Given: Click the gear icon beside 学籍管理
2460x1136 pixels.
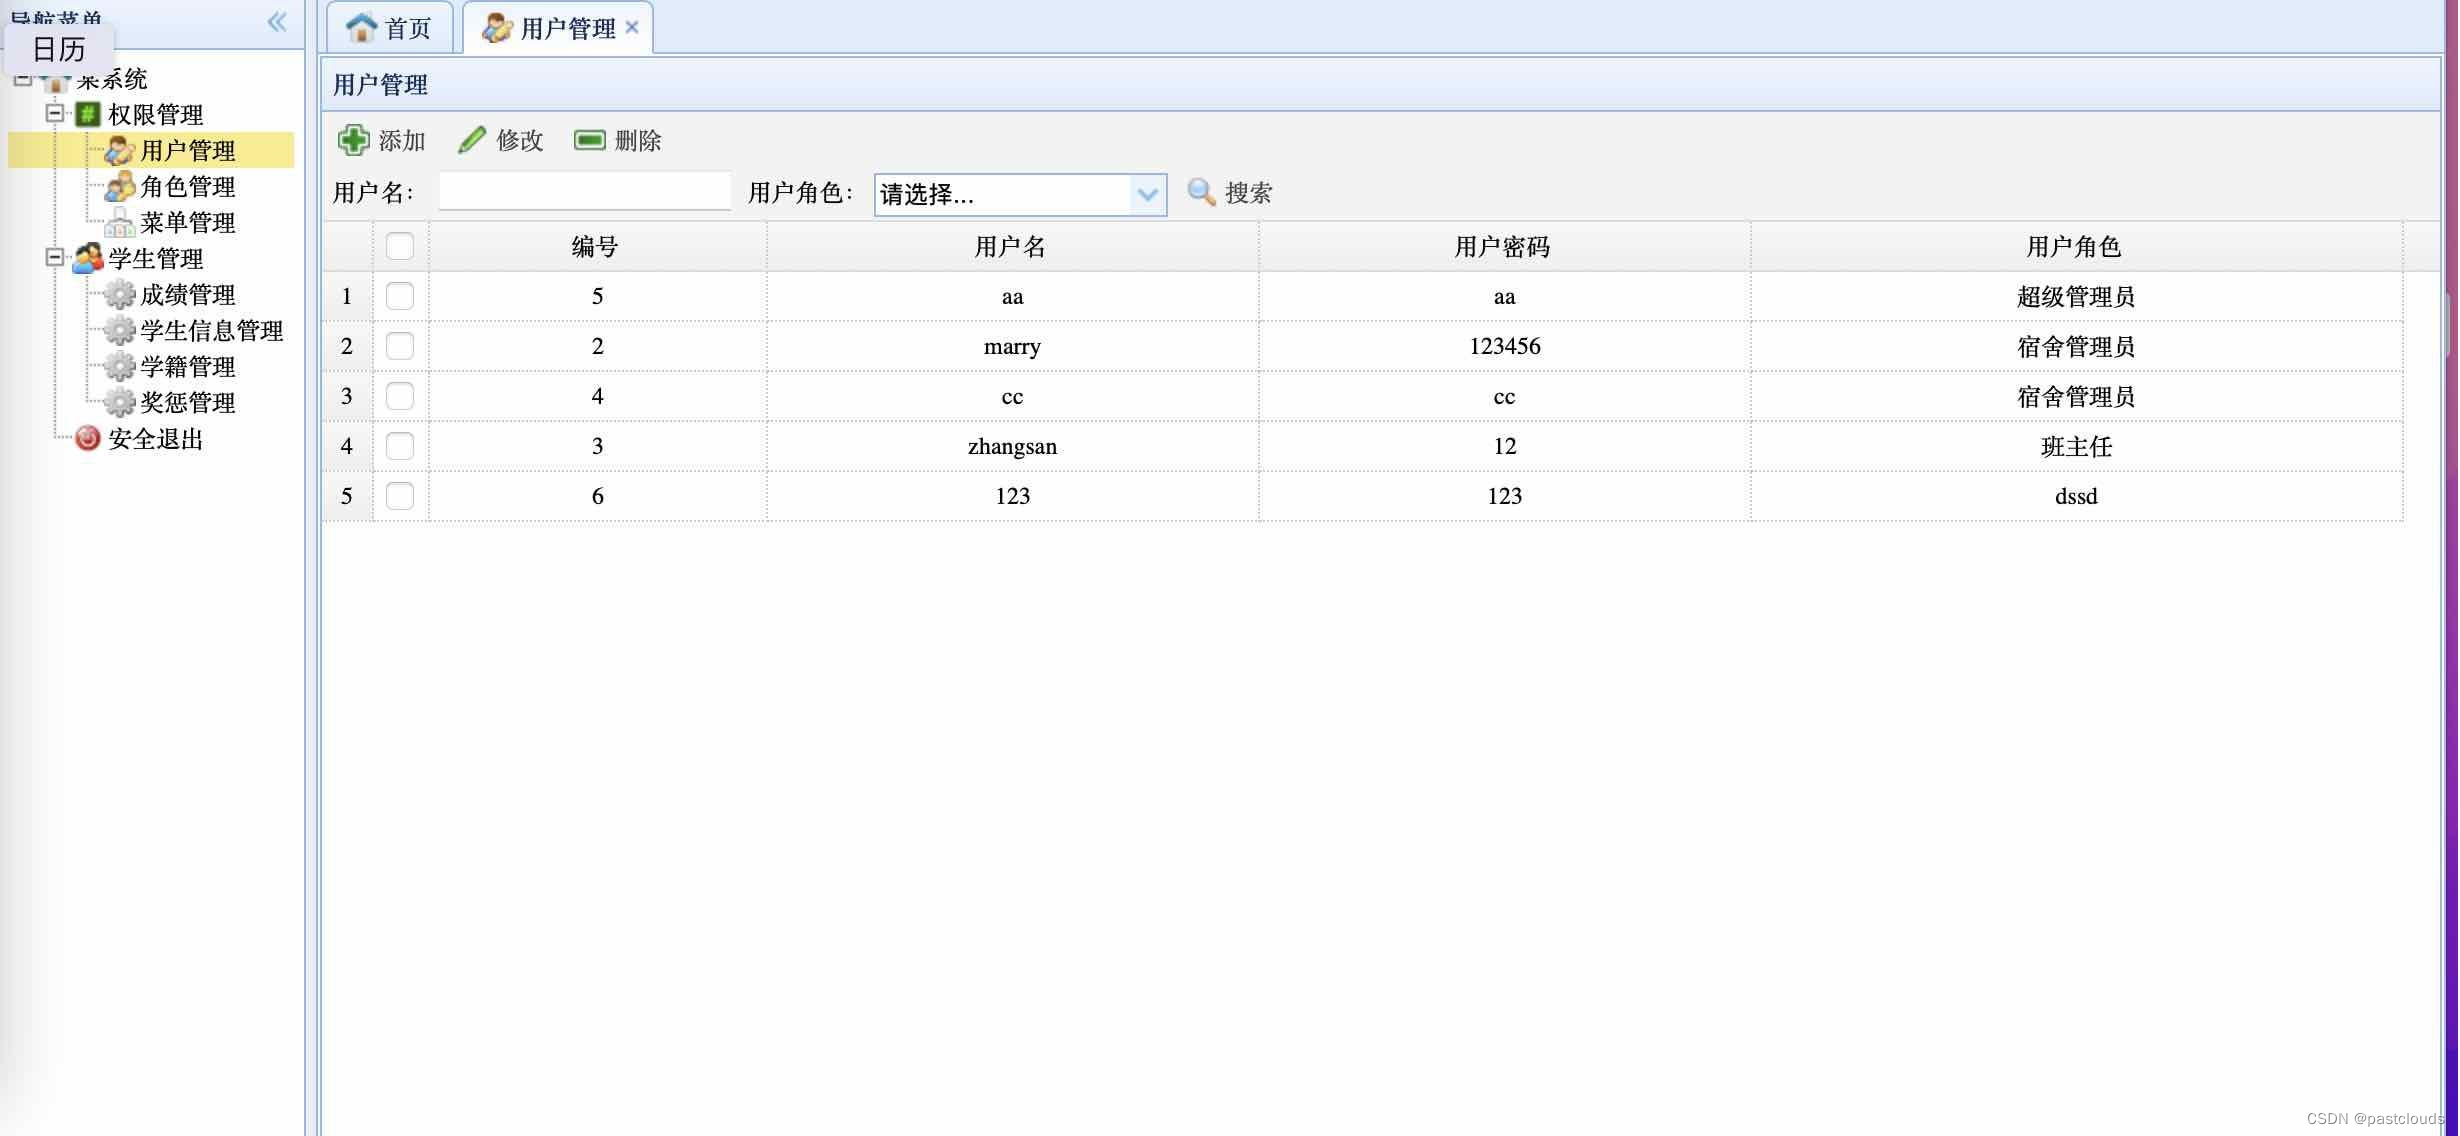Looking at the screenshot, I should coord(120,366).
